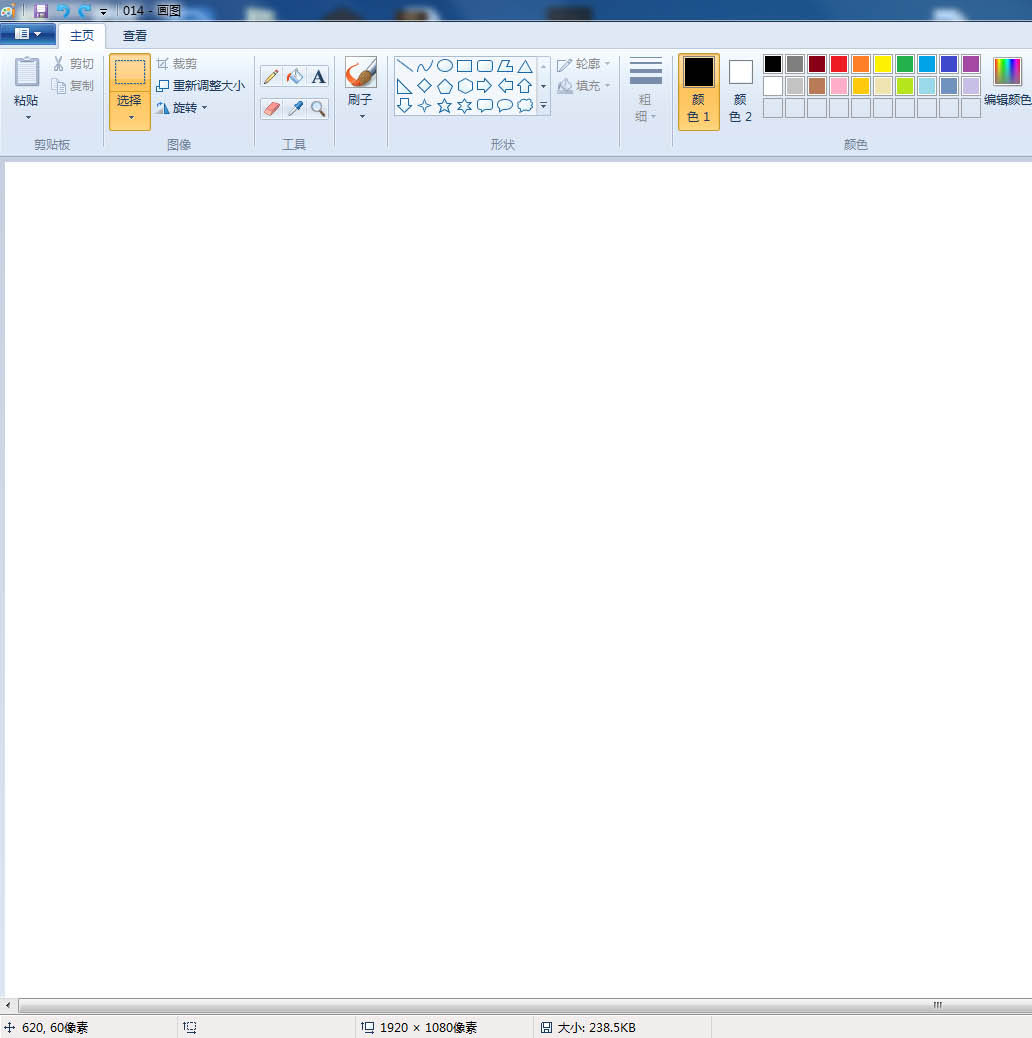Pick the Pentagon shape
The image size is (1032, 1038).
[445, 86]
